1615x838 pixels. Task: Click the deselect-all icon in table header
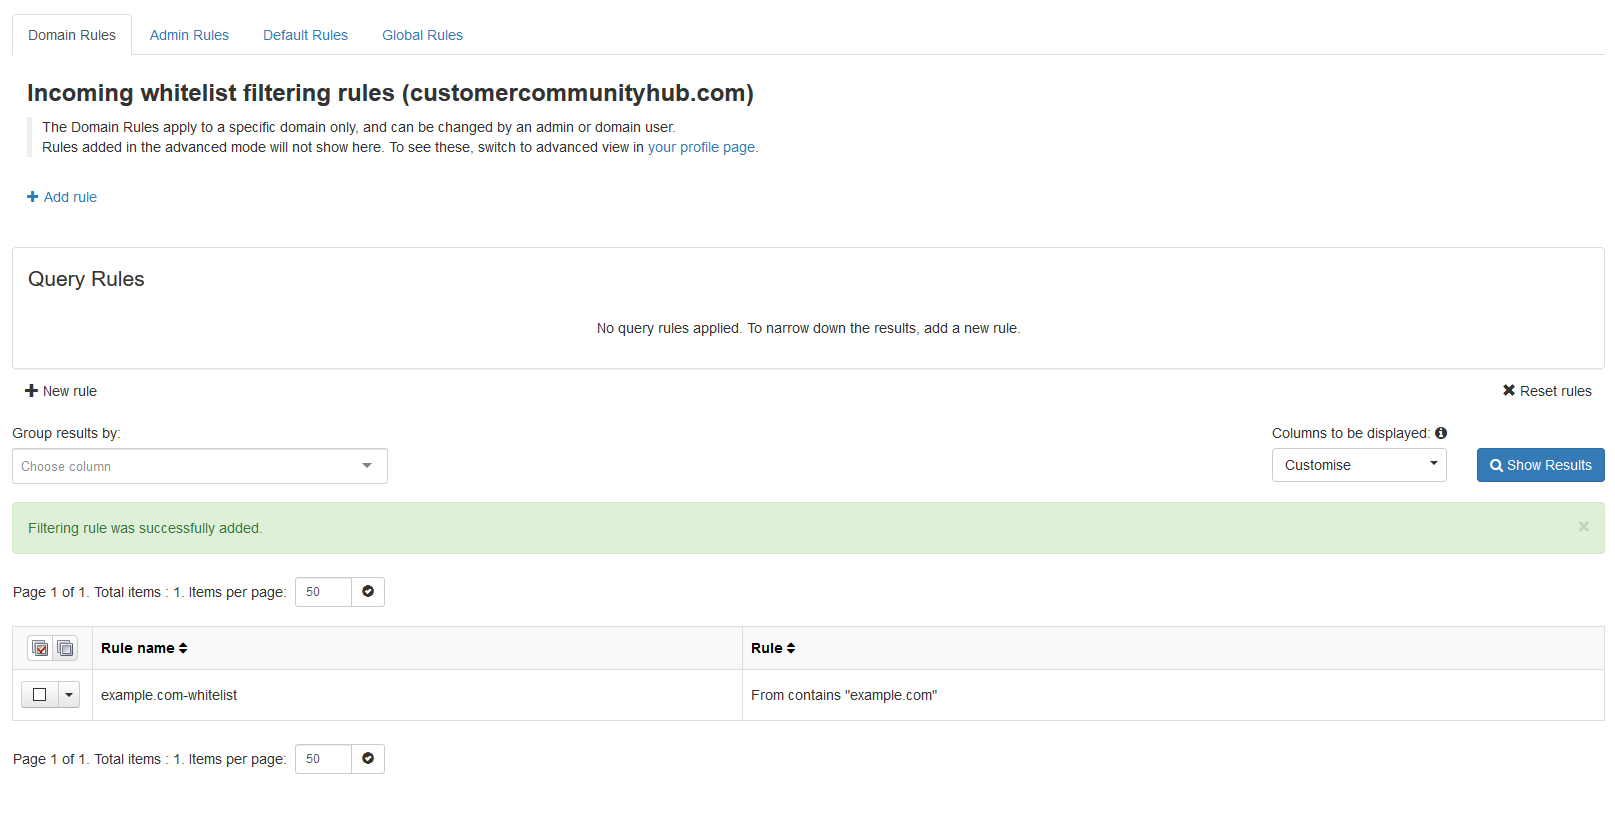click(65, 649)
